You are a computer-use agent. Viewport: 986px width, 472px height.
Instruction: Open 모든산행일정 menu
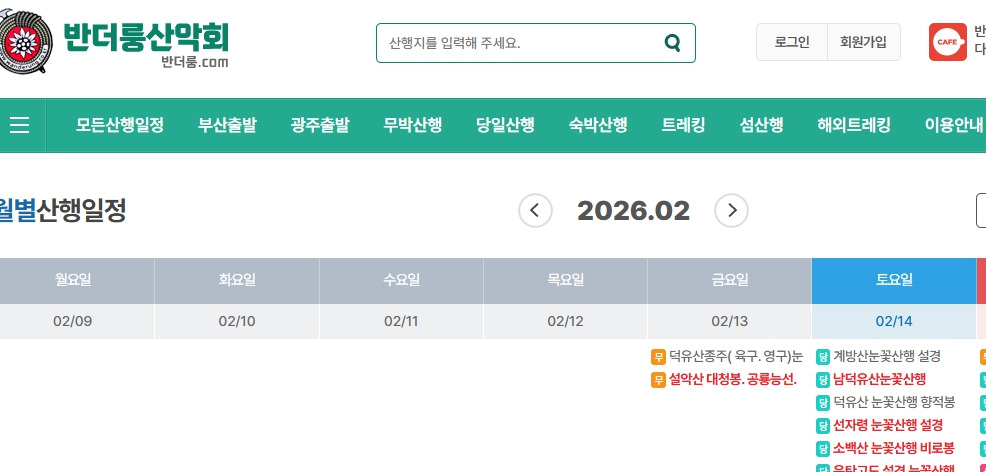[x=120, y=125]
